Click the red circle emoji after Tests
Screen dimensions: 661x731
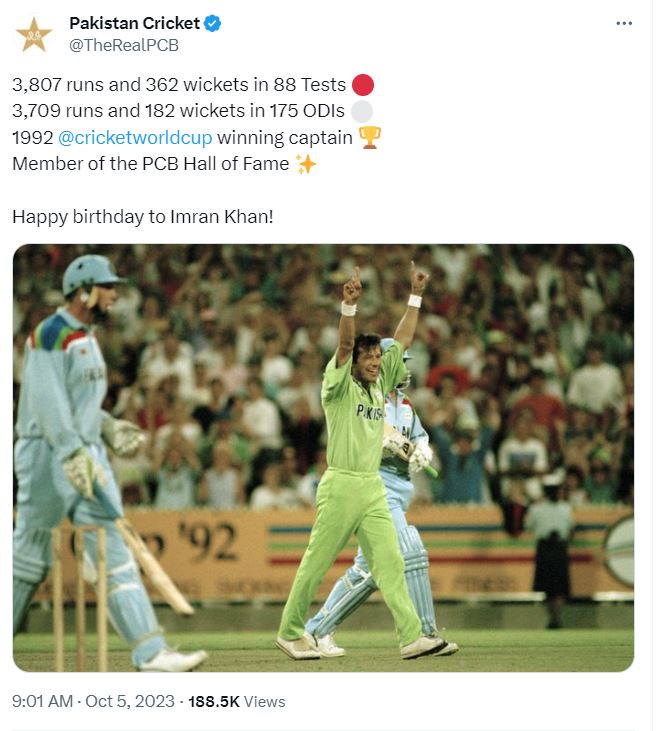pos(364,87)
